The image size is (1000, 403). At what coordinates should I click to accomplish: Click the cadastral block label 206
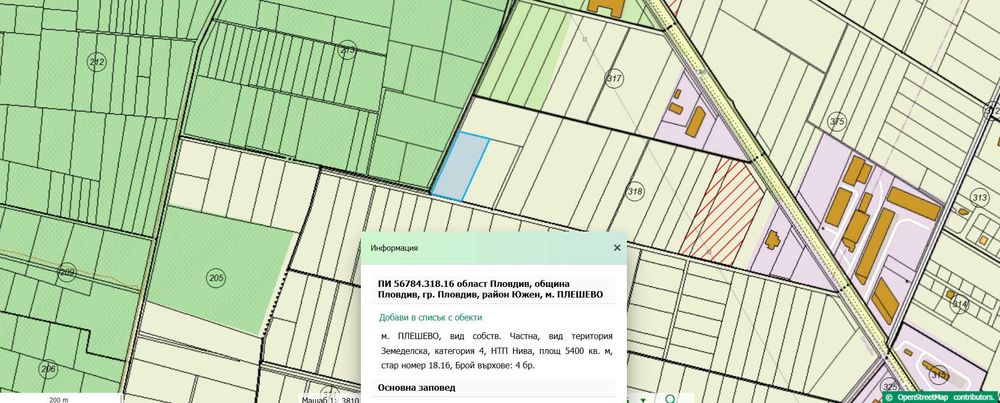click(x=48, y=368)
